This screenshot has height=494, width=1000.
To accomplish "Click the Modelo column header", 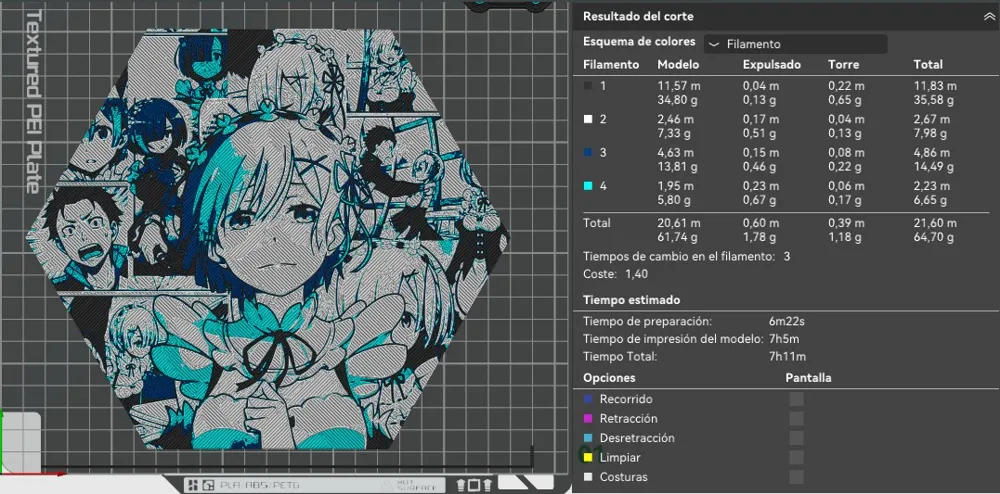I will tap(678, 64).
